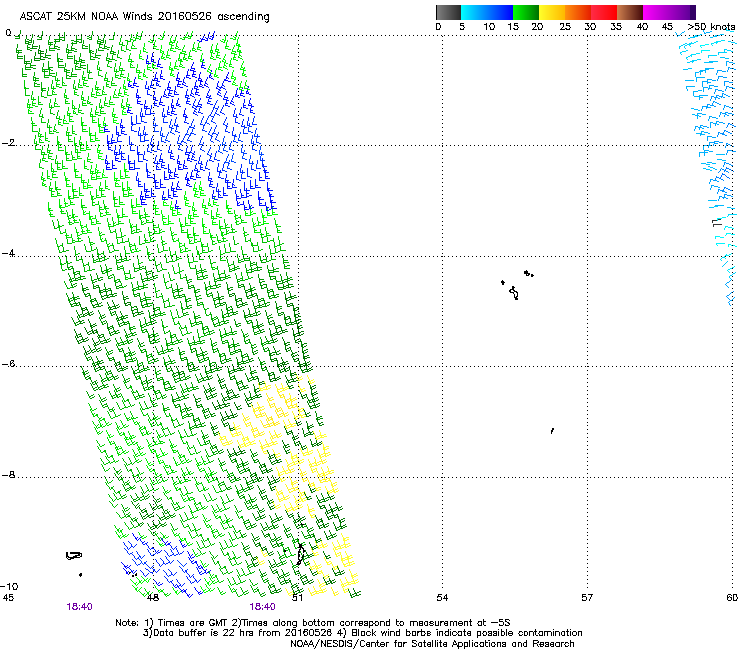Click the green 15-20 knots legend segment
Image resolution: width=740 pixels, height=650 pixels.
(x=526, y=12)
